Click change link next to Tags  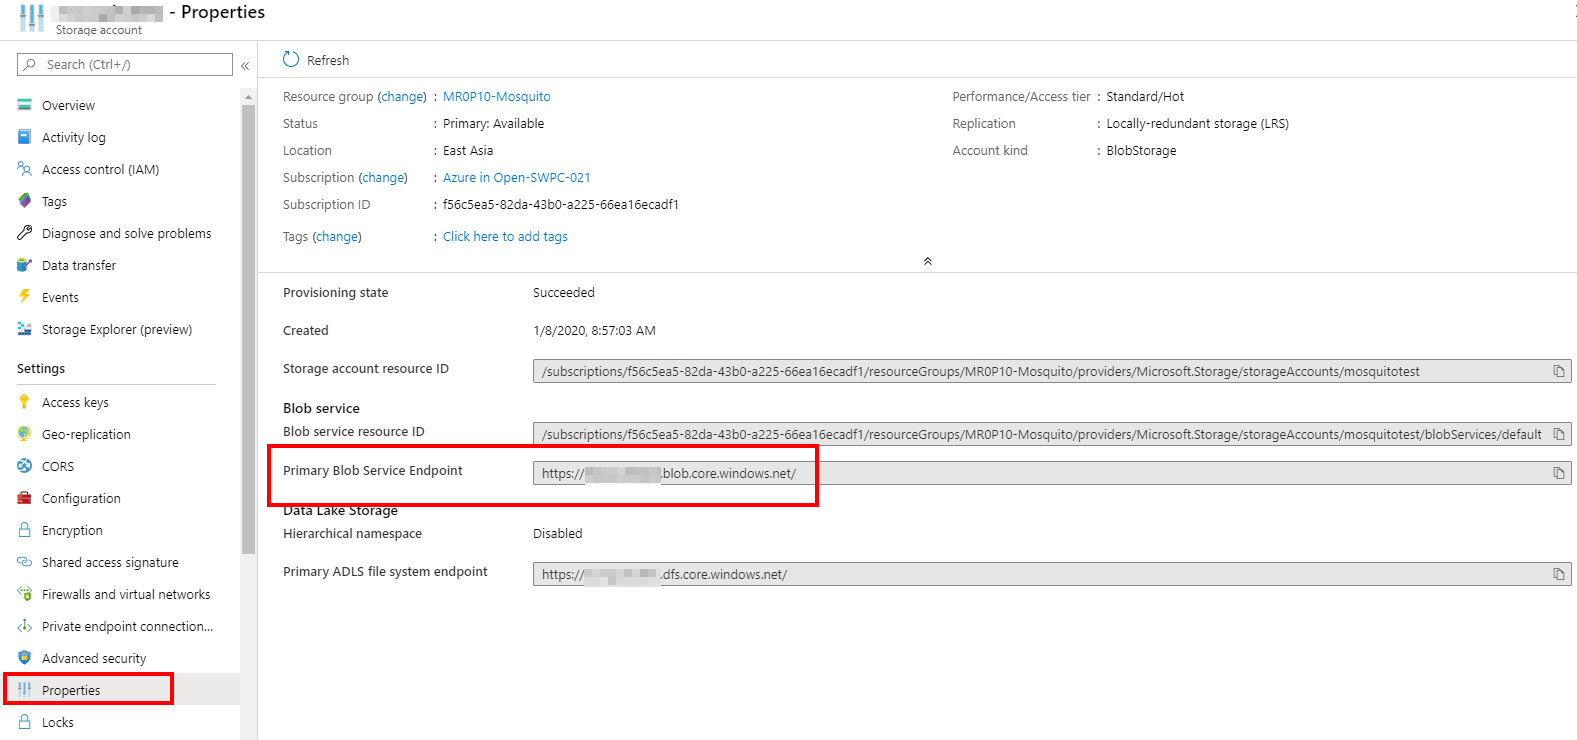pos(337,237)
